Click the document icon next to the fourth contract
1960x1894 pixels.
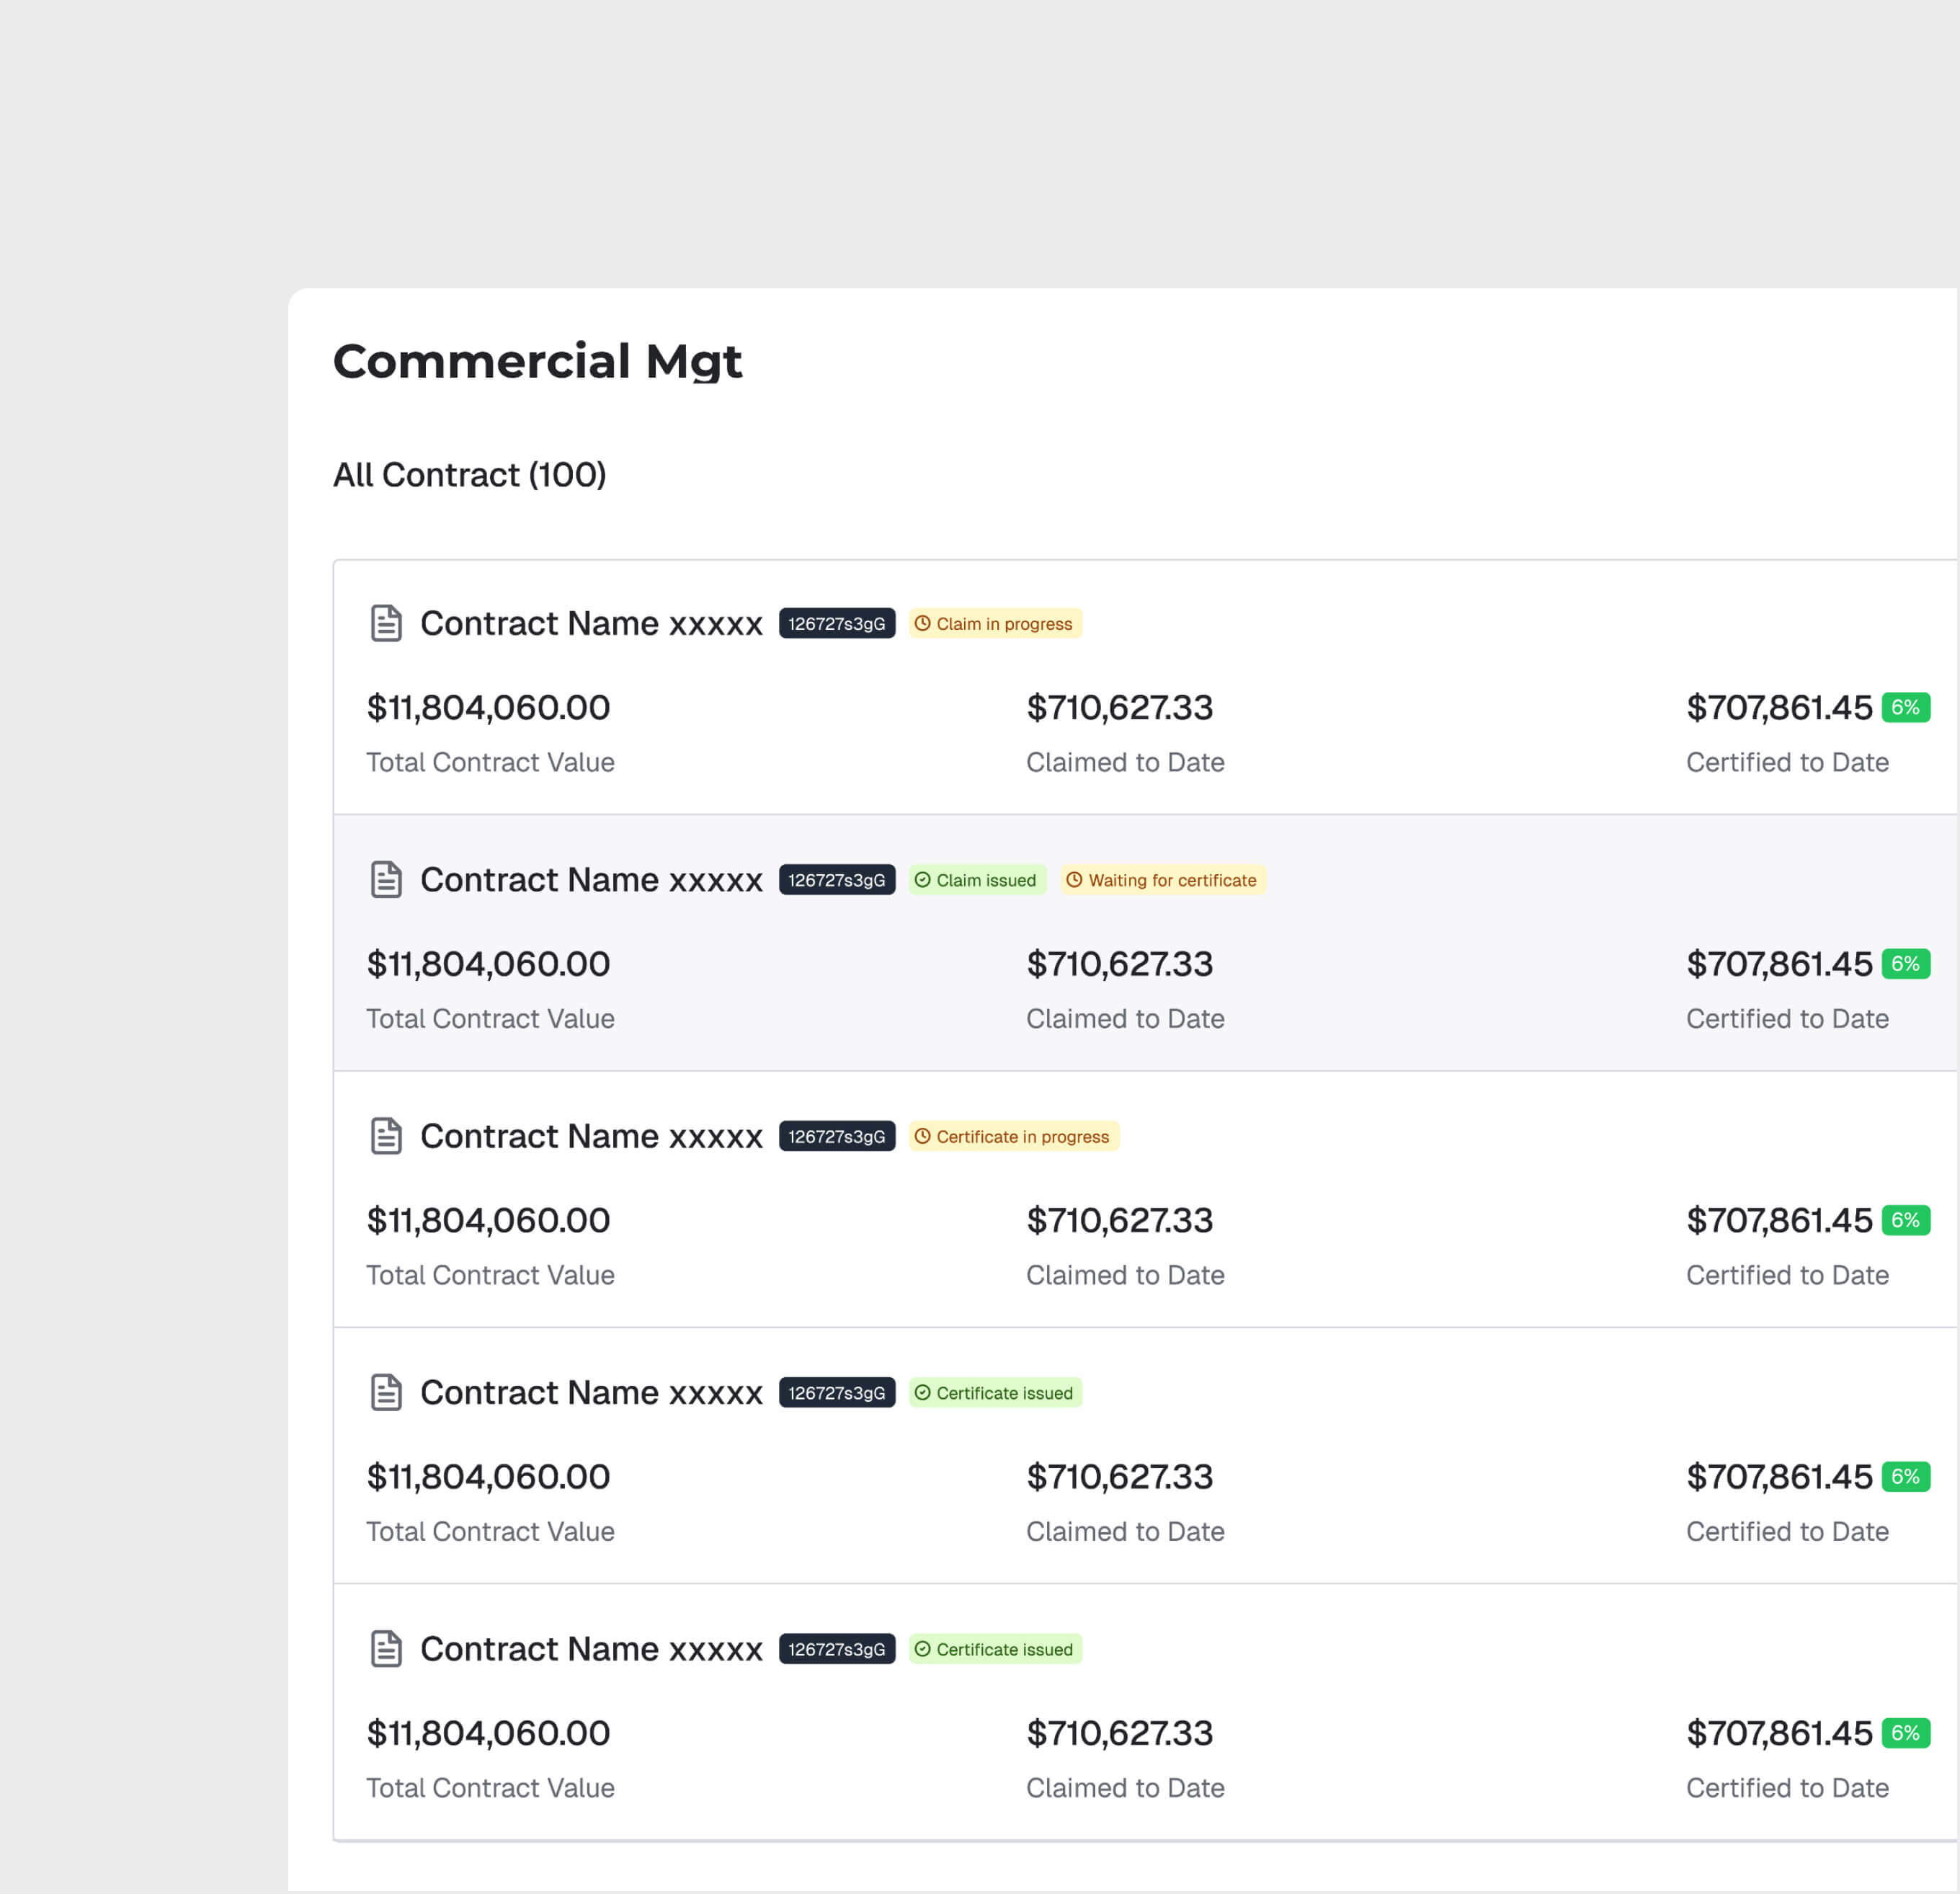coord(385,1392)
